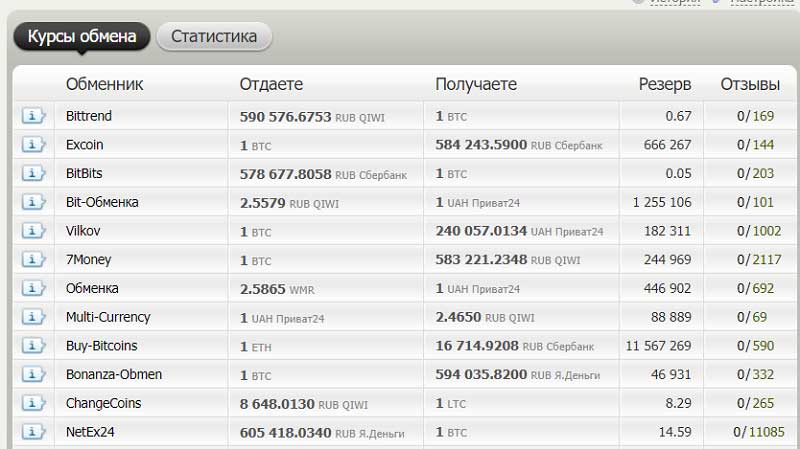
Task: Select rate 2.4650 RUB QIWI
Action: coord(485,317)
